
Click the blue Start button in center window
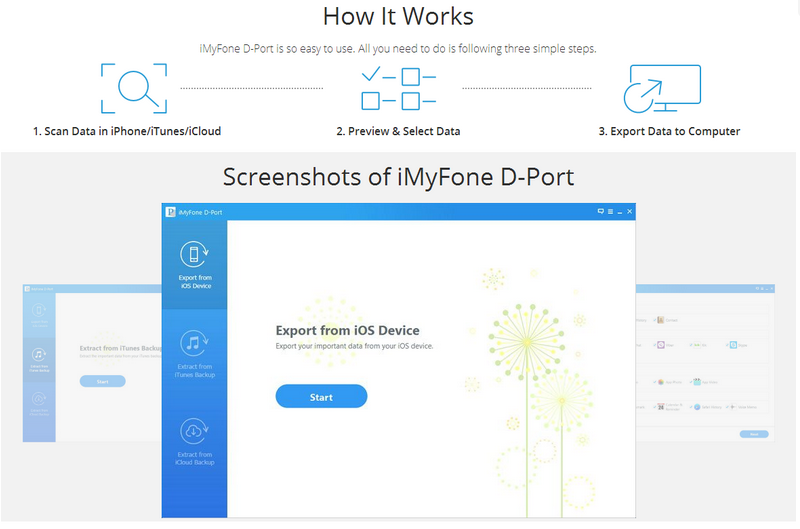coord(321,396)
